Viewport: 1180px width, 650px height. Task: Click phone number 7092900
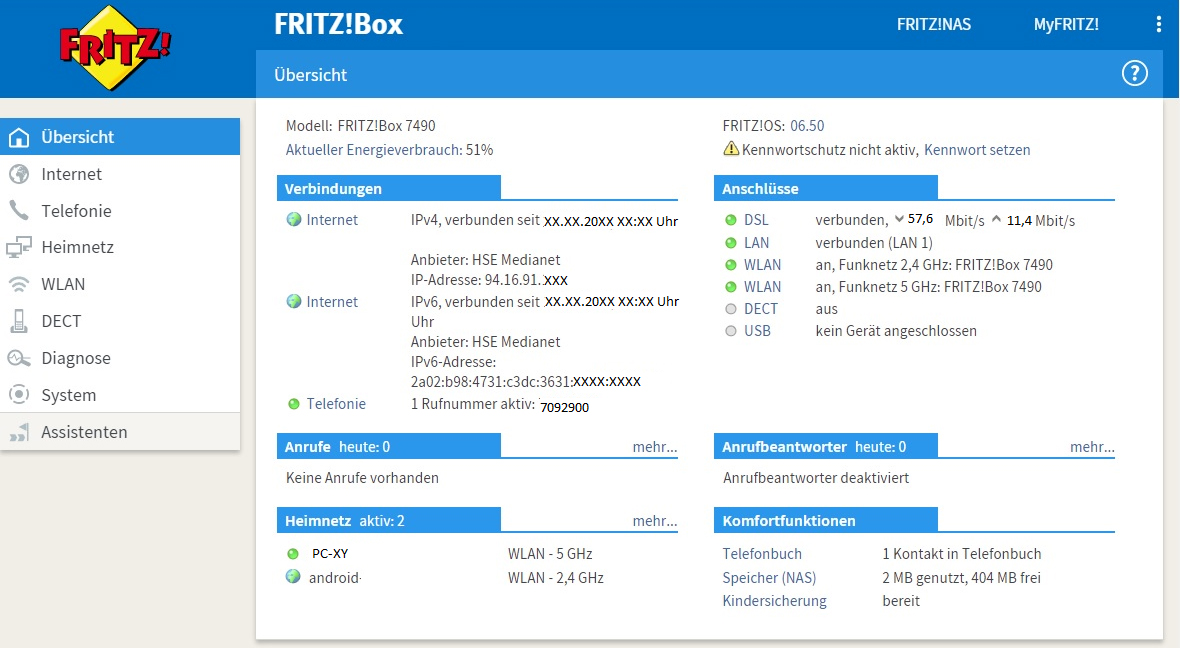(x=564, y=408)
